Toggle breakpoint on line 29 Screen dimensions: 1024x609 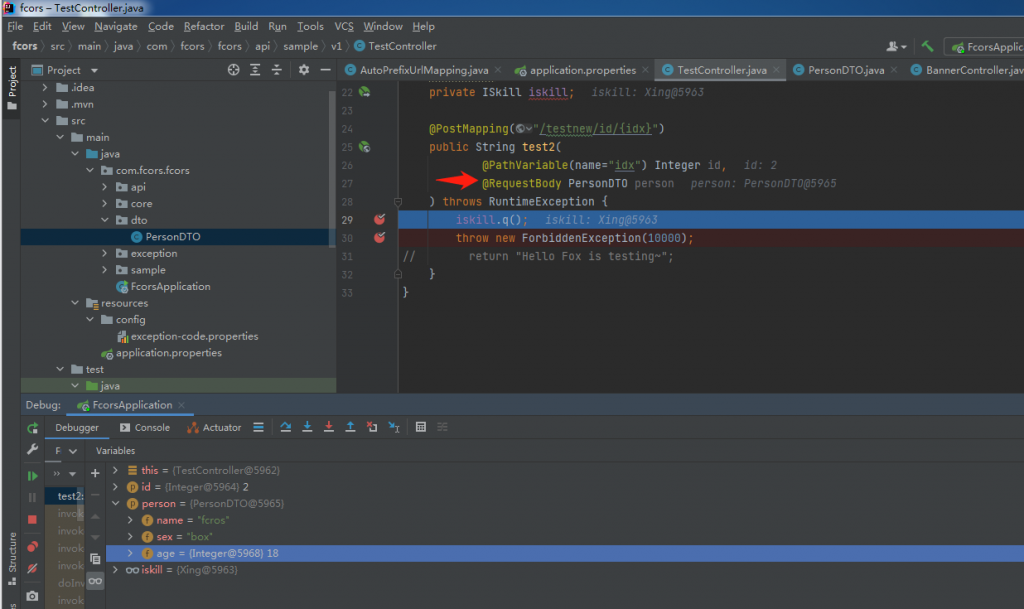379,219
